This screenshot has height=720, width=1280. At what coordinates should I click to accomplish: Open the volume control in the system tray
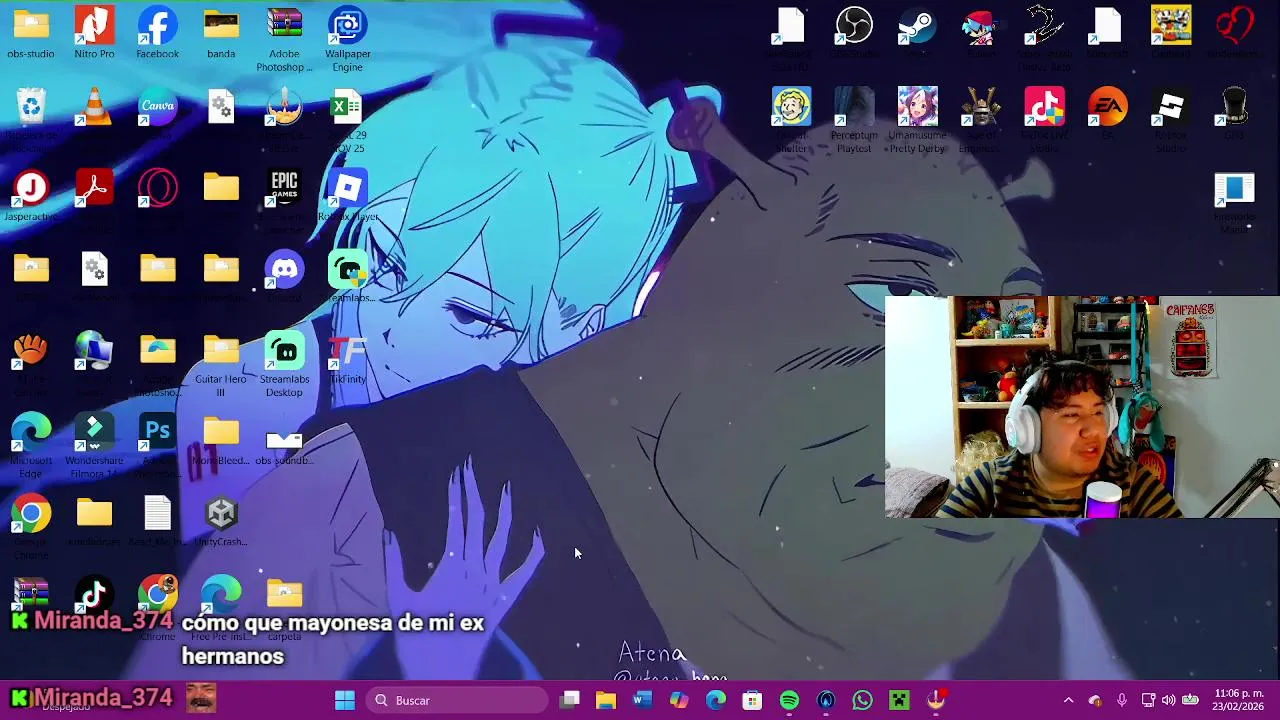[x=1168, y=700]
